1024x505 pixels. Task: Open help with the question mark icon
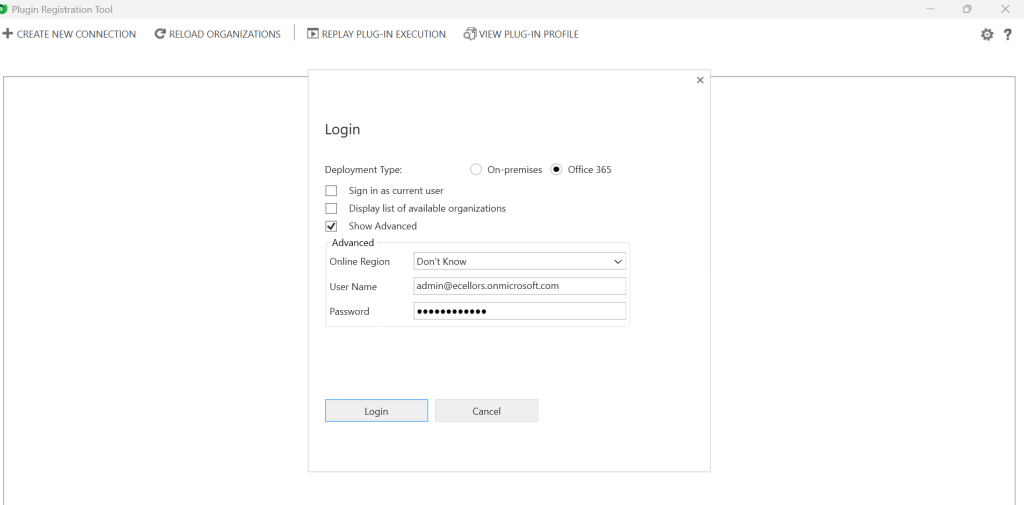coord(1008,34)
